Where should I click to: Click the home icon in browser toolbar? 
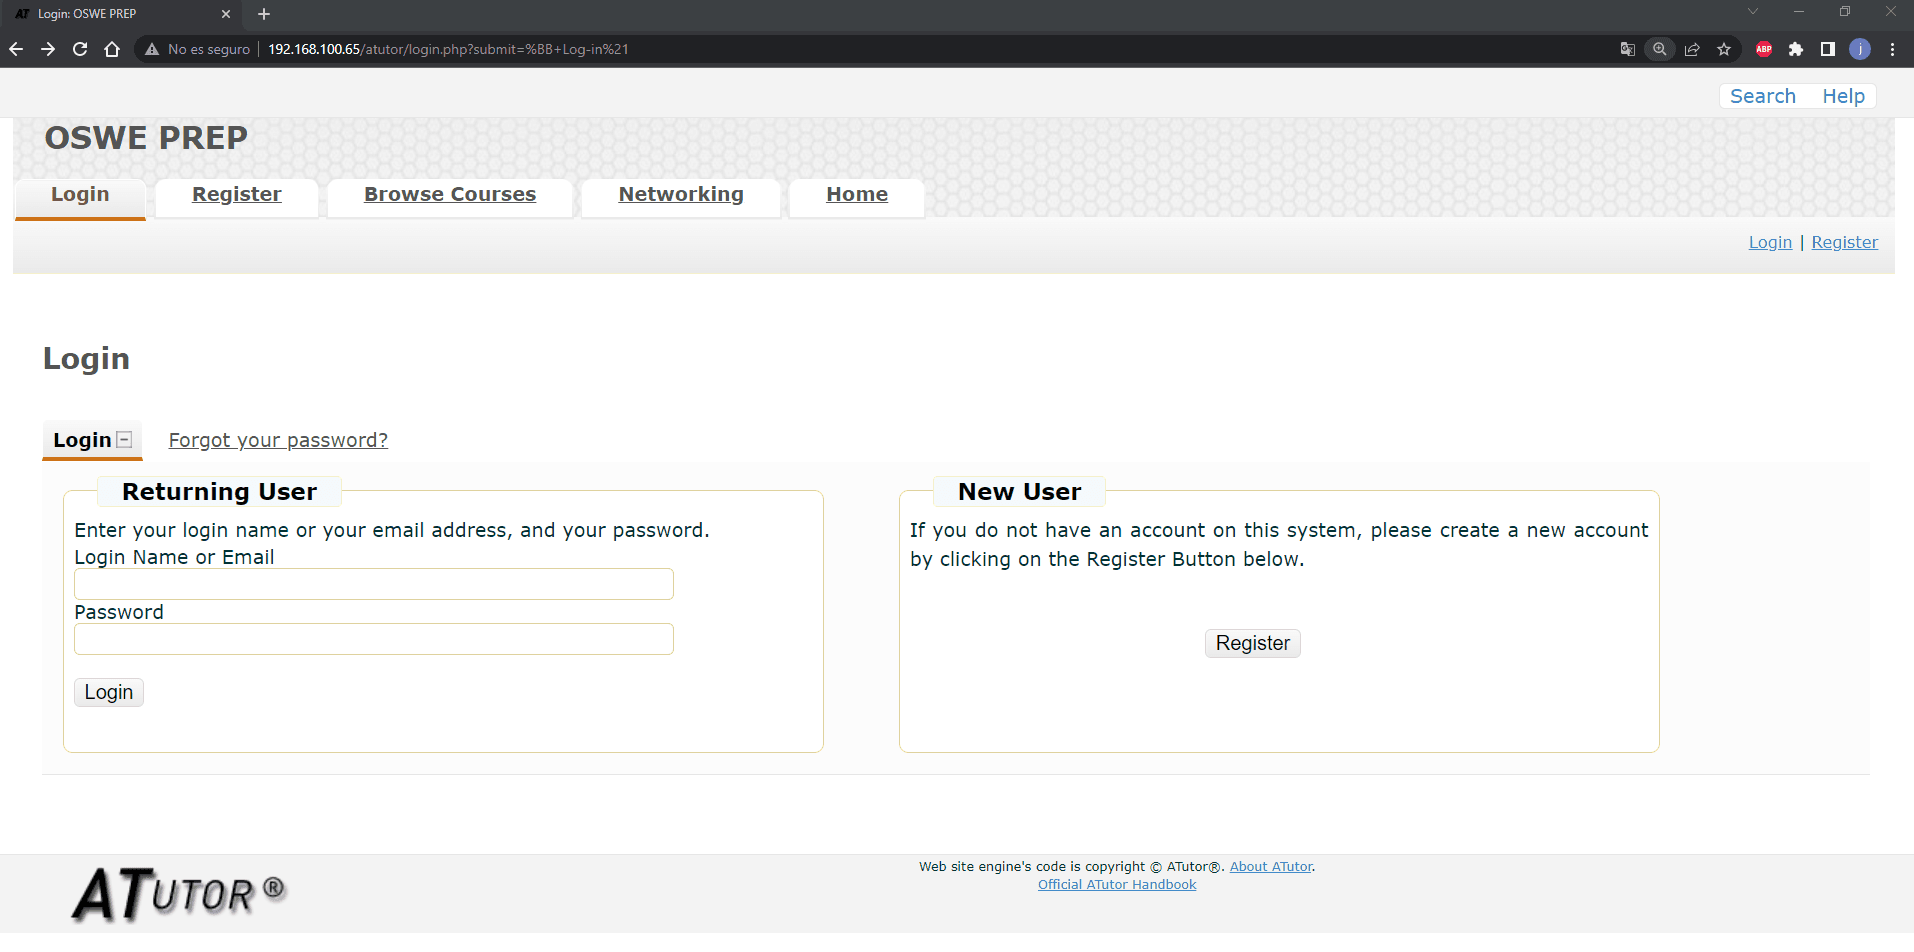[112, 49]
